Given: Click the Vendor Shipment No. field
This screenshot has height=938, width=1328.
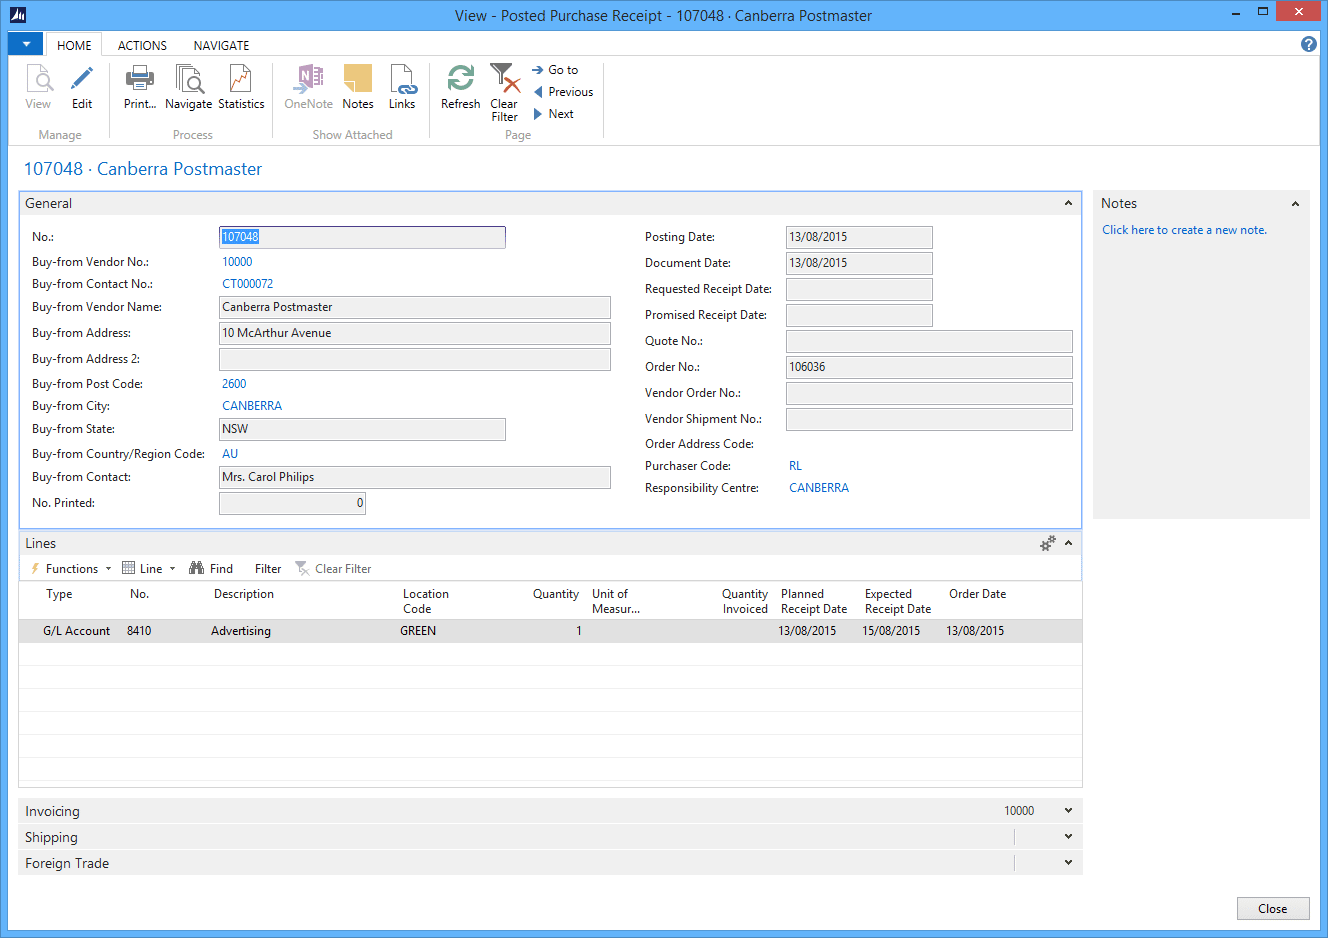Looking at the screenshot, I should click(929, 419).
